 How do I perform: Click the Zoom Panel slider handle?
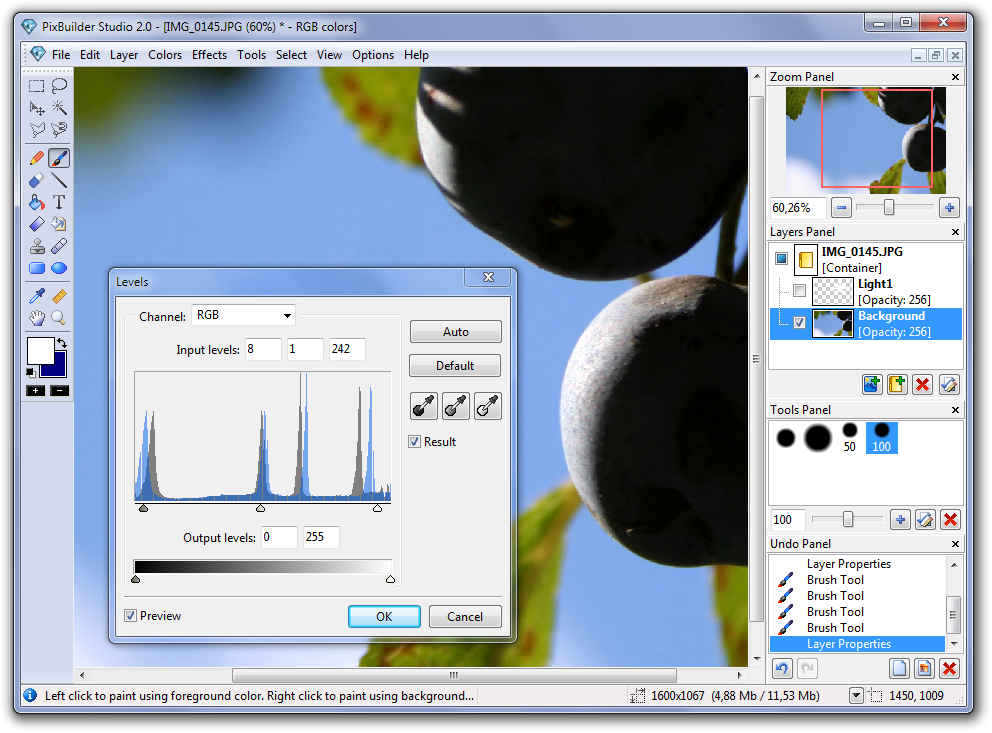point(888,207)
